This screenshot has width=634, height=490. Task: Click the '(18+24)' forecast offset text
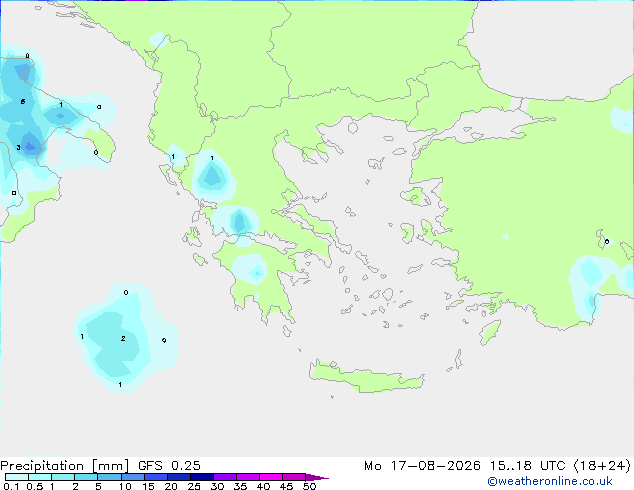[x=602, y=466]
